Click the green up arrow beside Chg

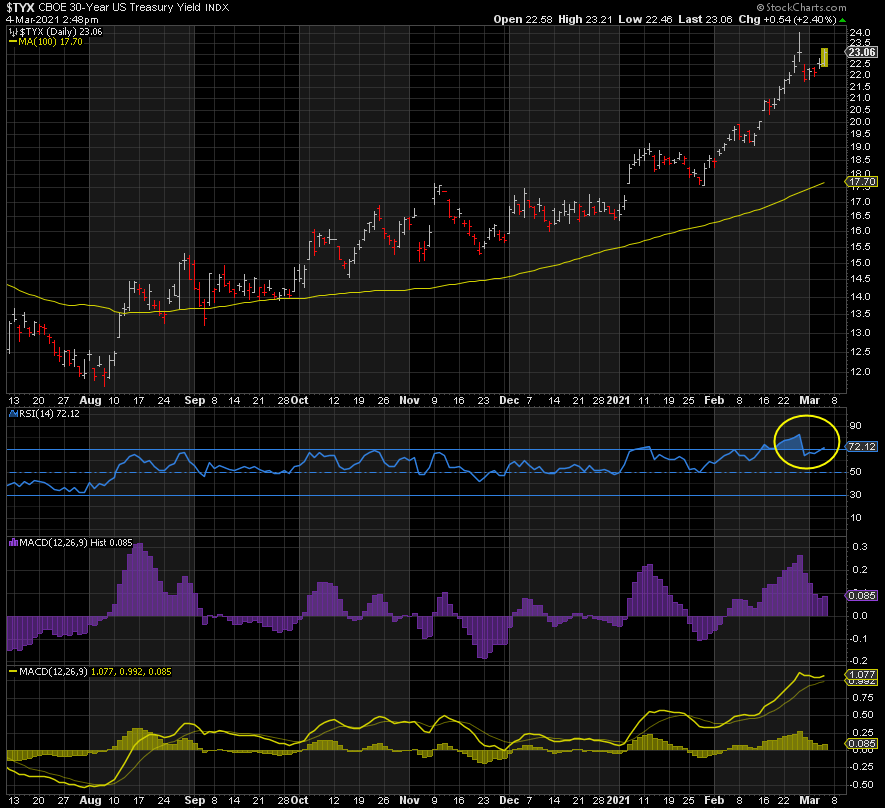(842, 19)
